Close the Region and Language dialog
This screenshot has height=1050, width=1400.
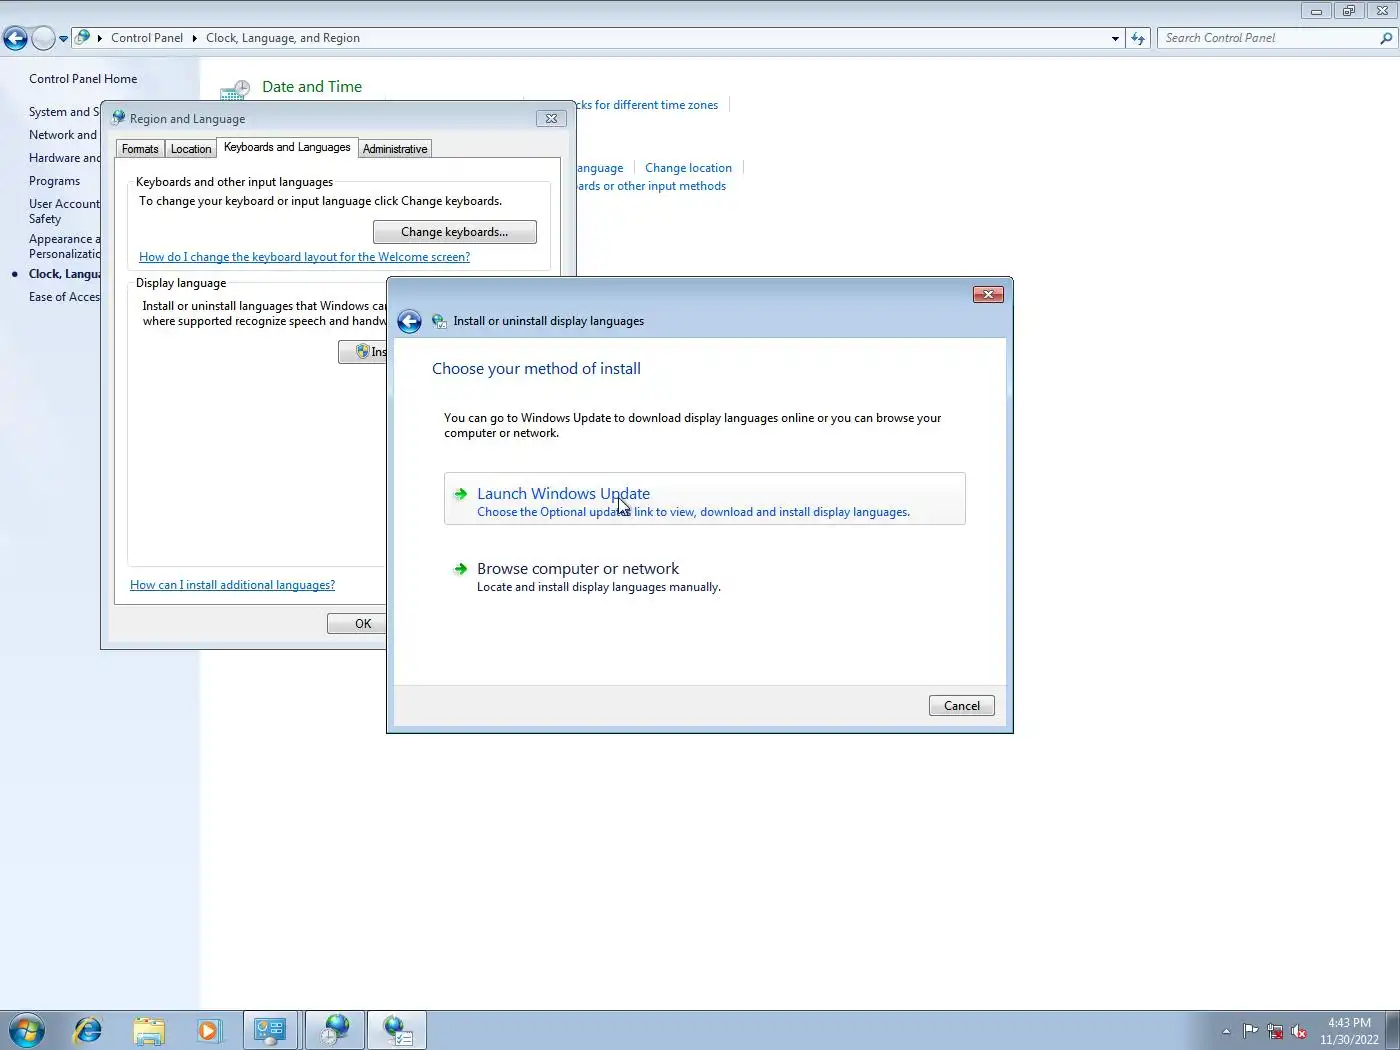click(551, 119)
